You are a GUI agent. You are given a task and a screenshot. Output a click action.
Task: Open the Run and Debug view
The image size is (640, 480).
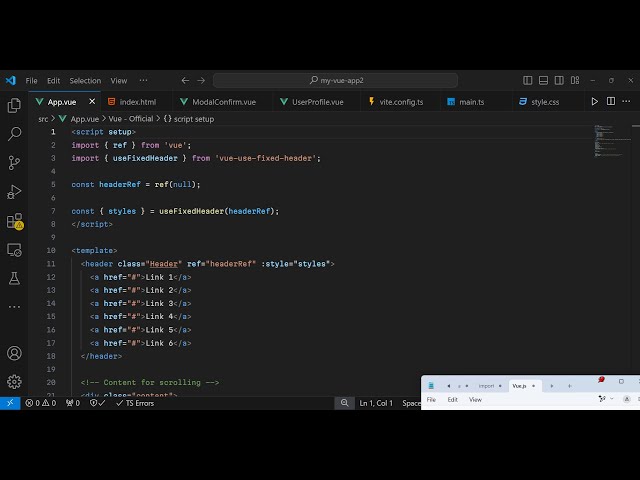coord(14,191)
